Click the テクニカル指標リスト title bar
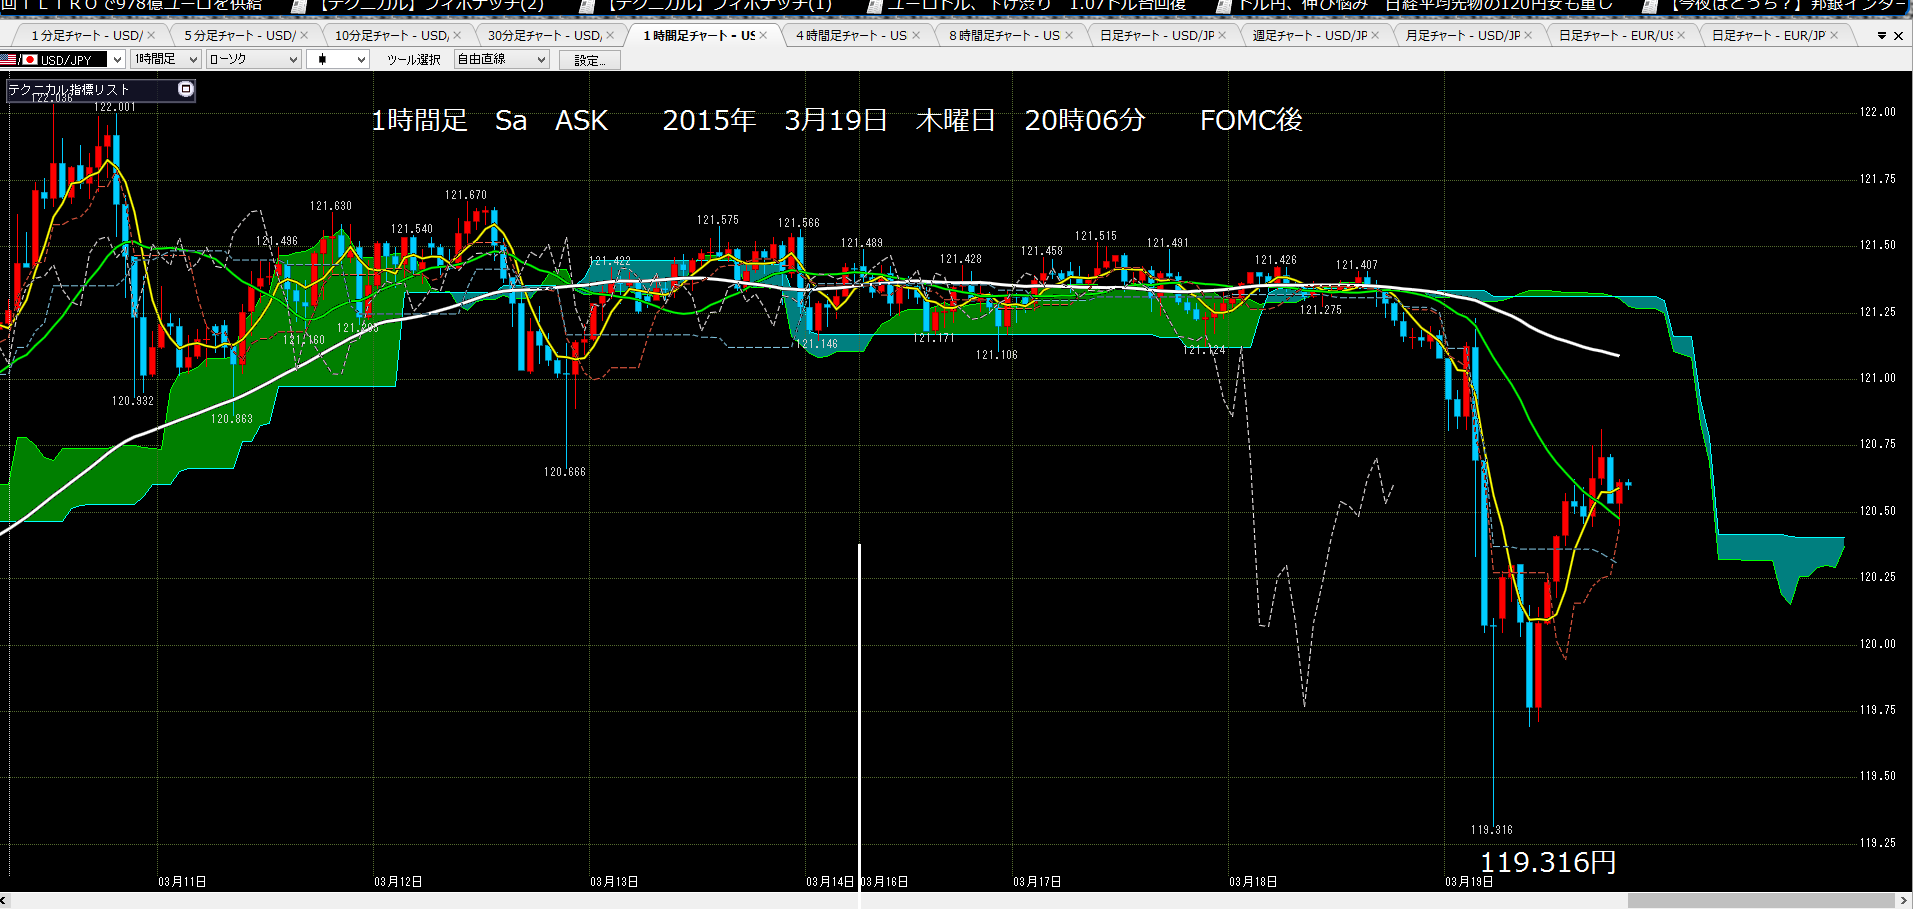 tap(100, 90)
